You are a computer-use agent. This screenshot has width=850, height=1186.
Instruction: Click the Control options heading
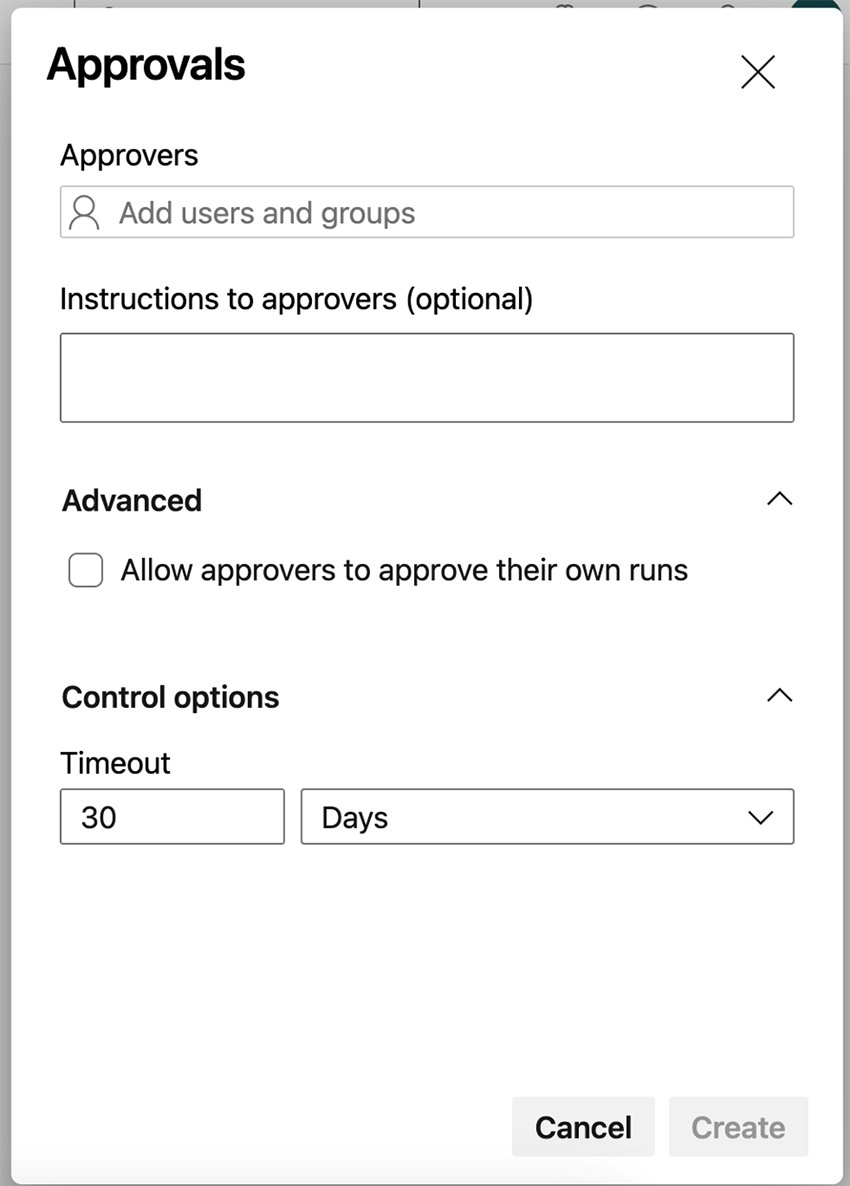171,697
